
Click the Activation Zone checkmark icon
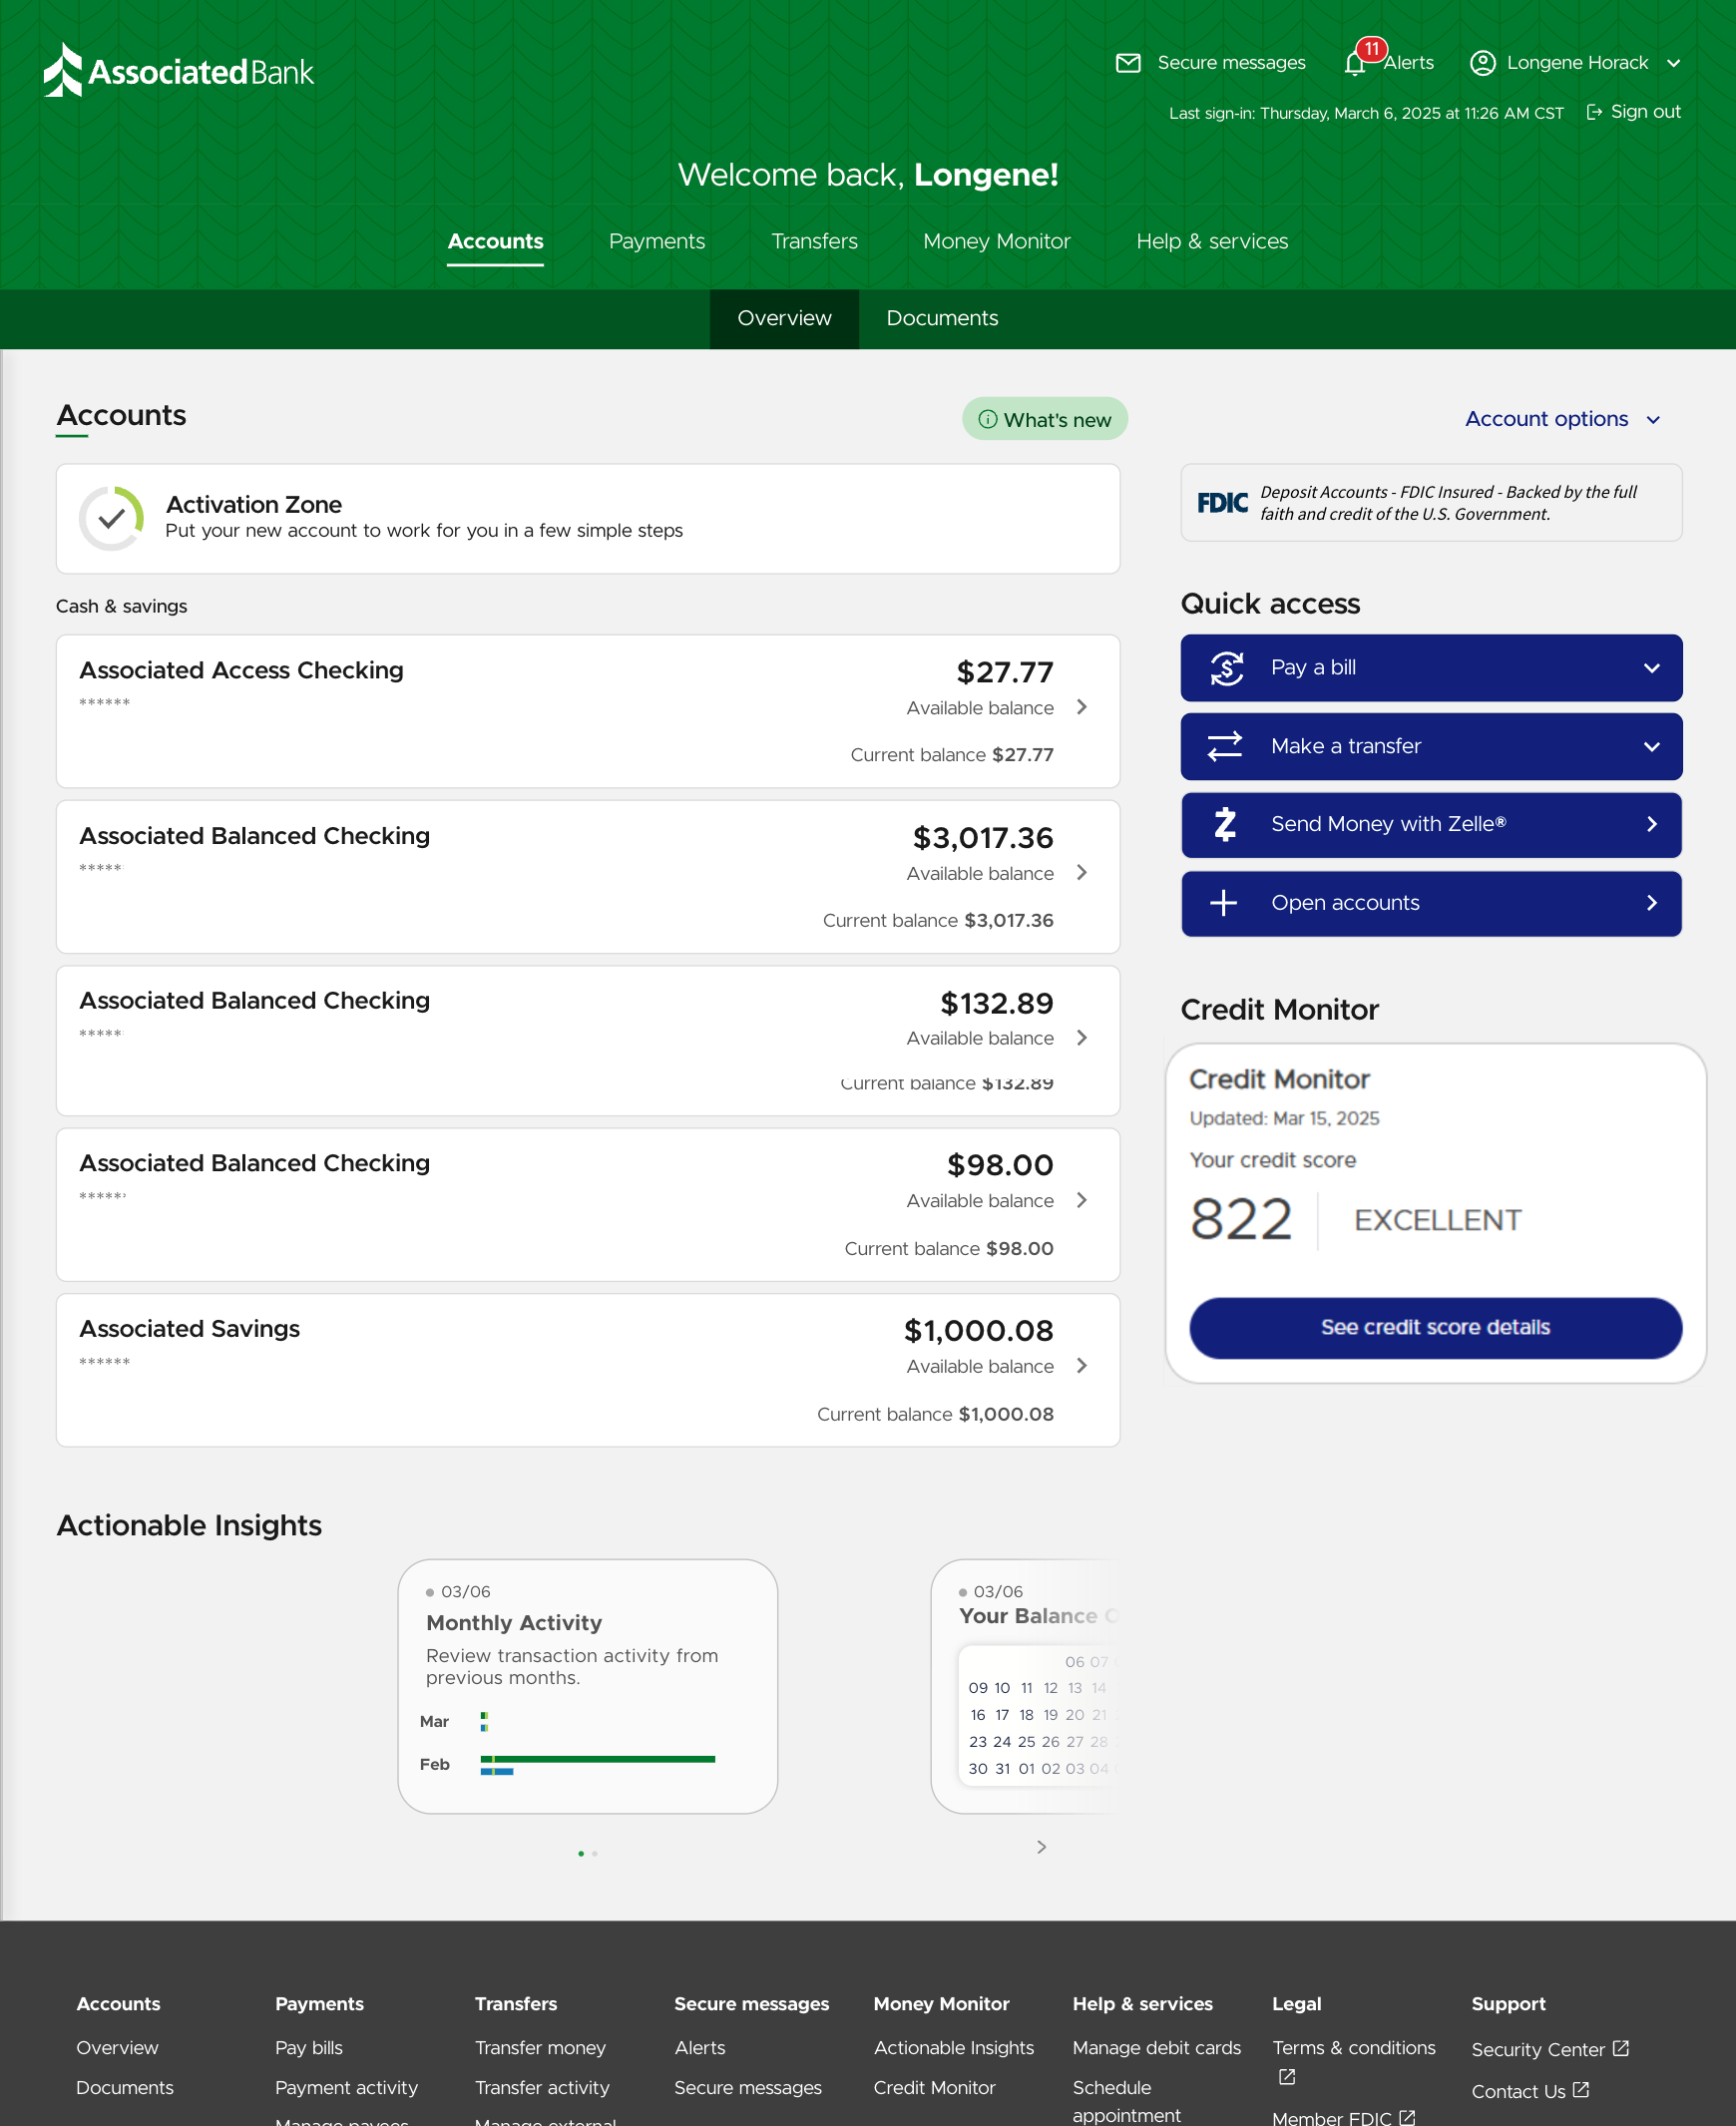point(111,518)
